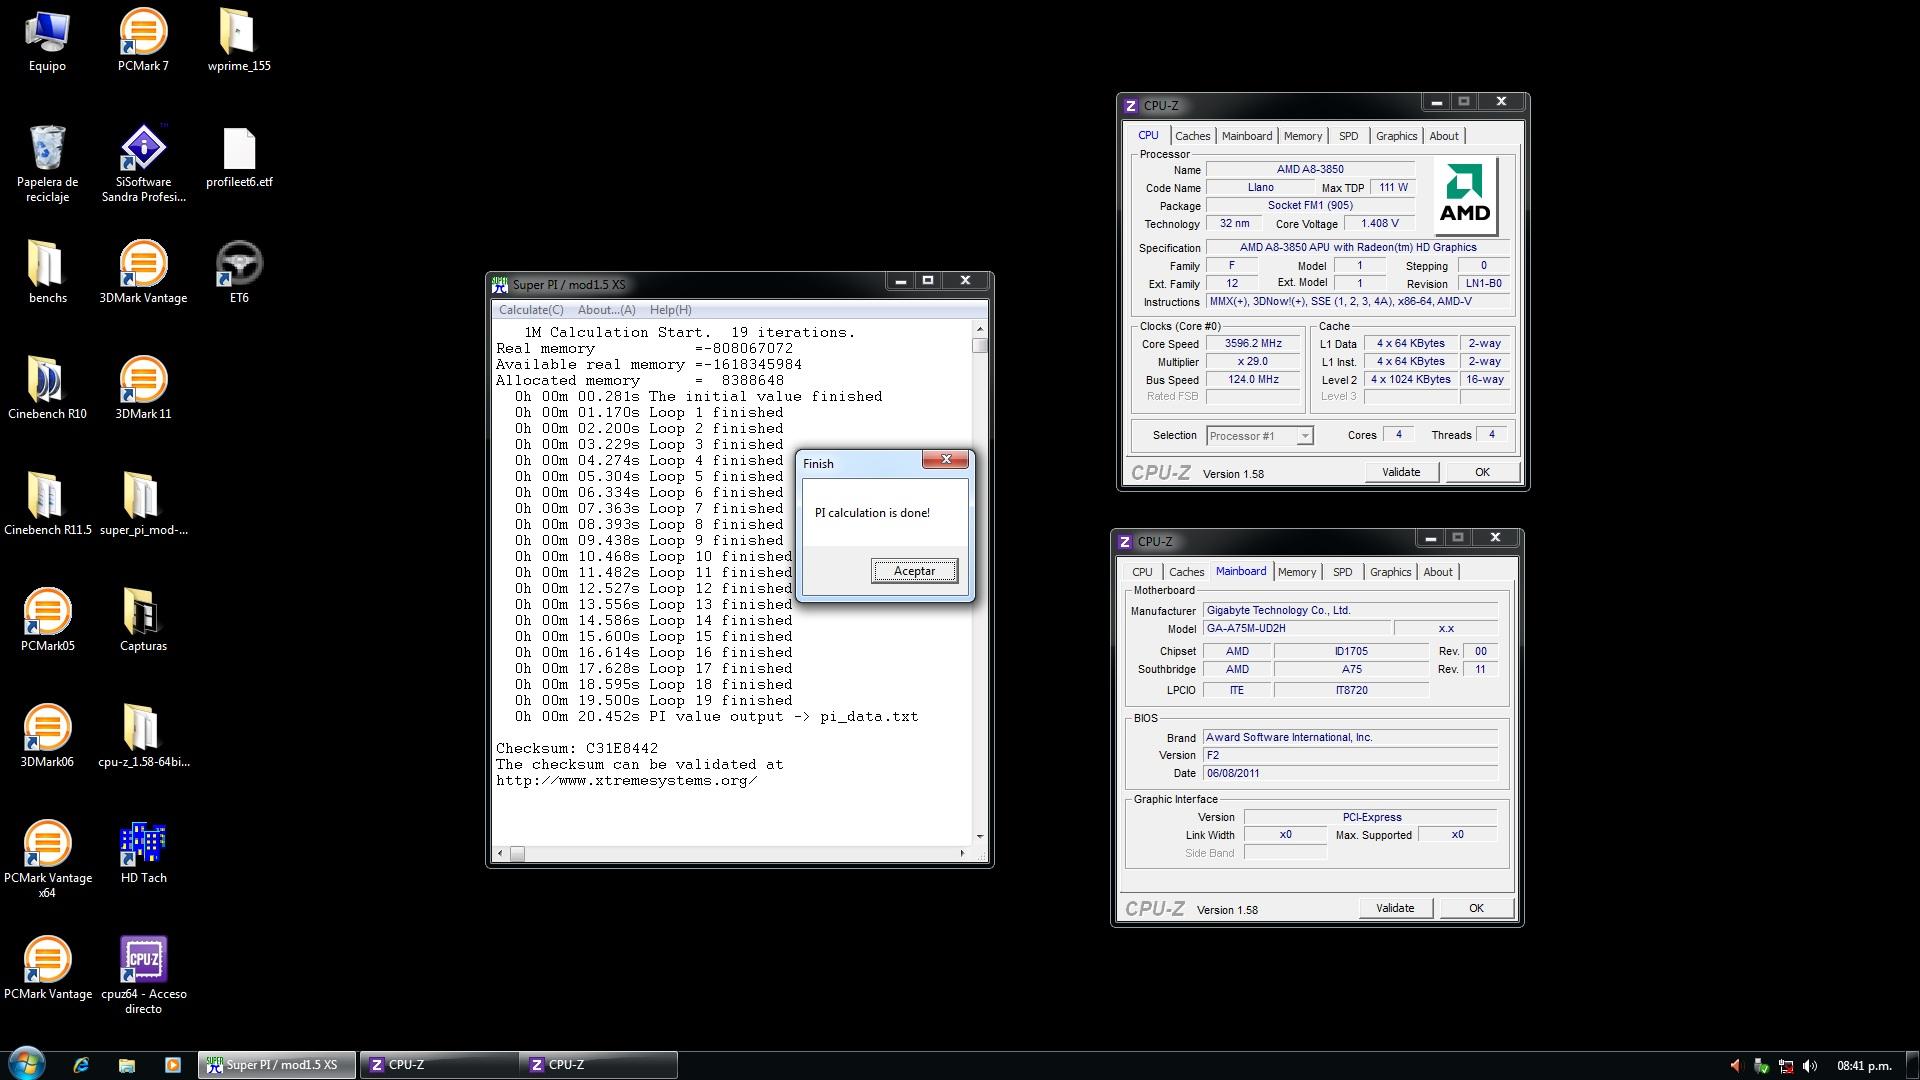The image size is (1920, 1080).
Task: Select the profileet6.etf file
Action: 239,157
